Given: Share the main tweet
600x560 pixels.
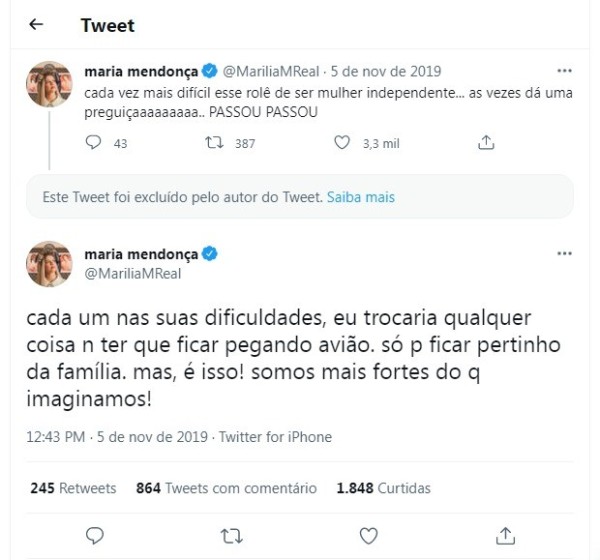Looking at the screenshot, I should coord(506,535).
